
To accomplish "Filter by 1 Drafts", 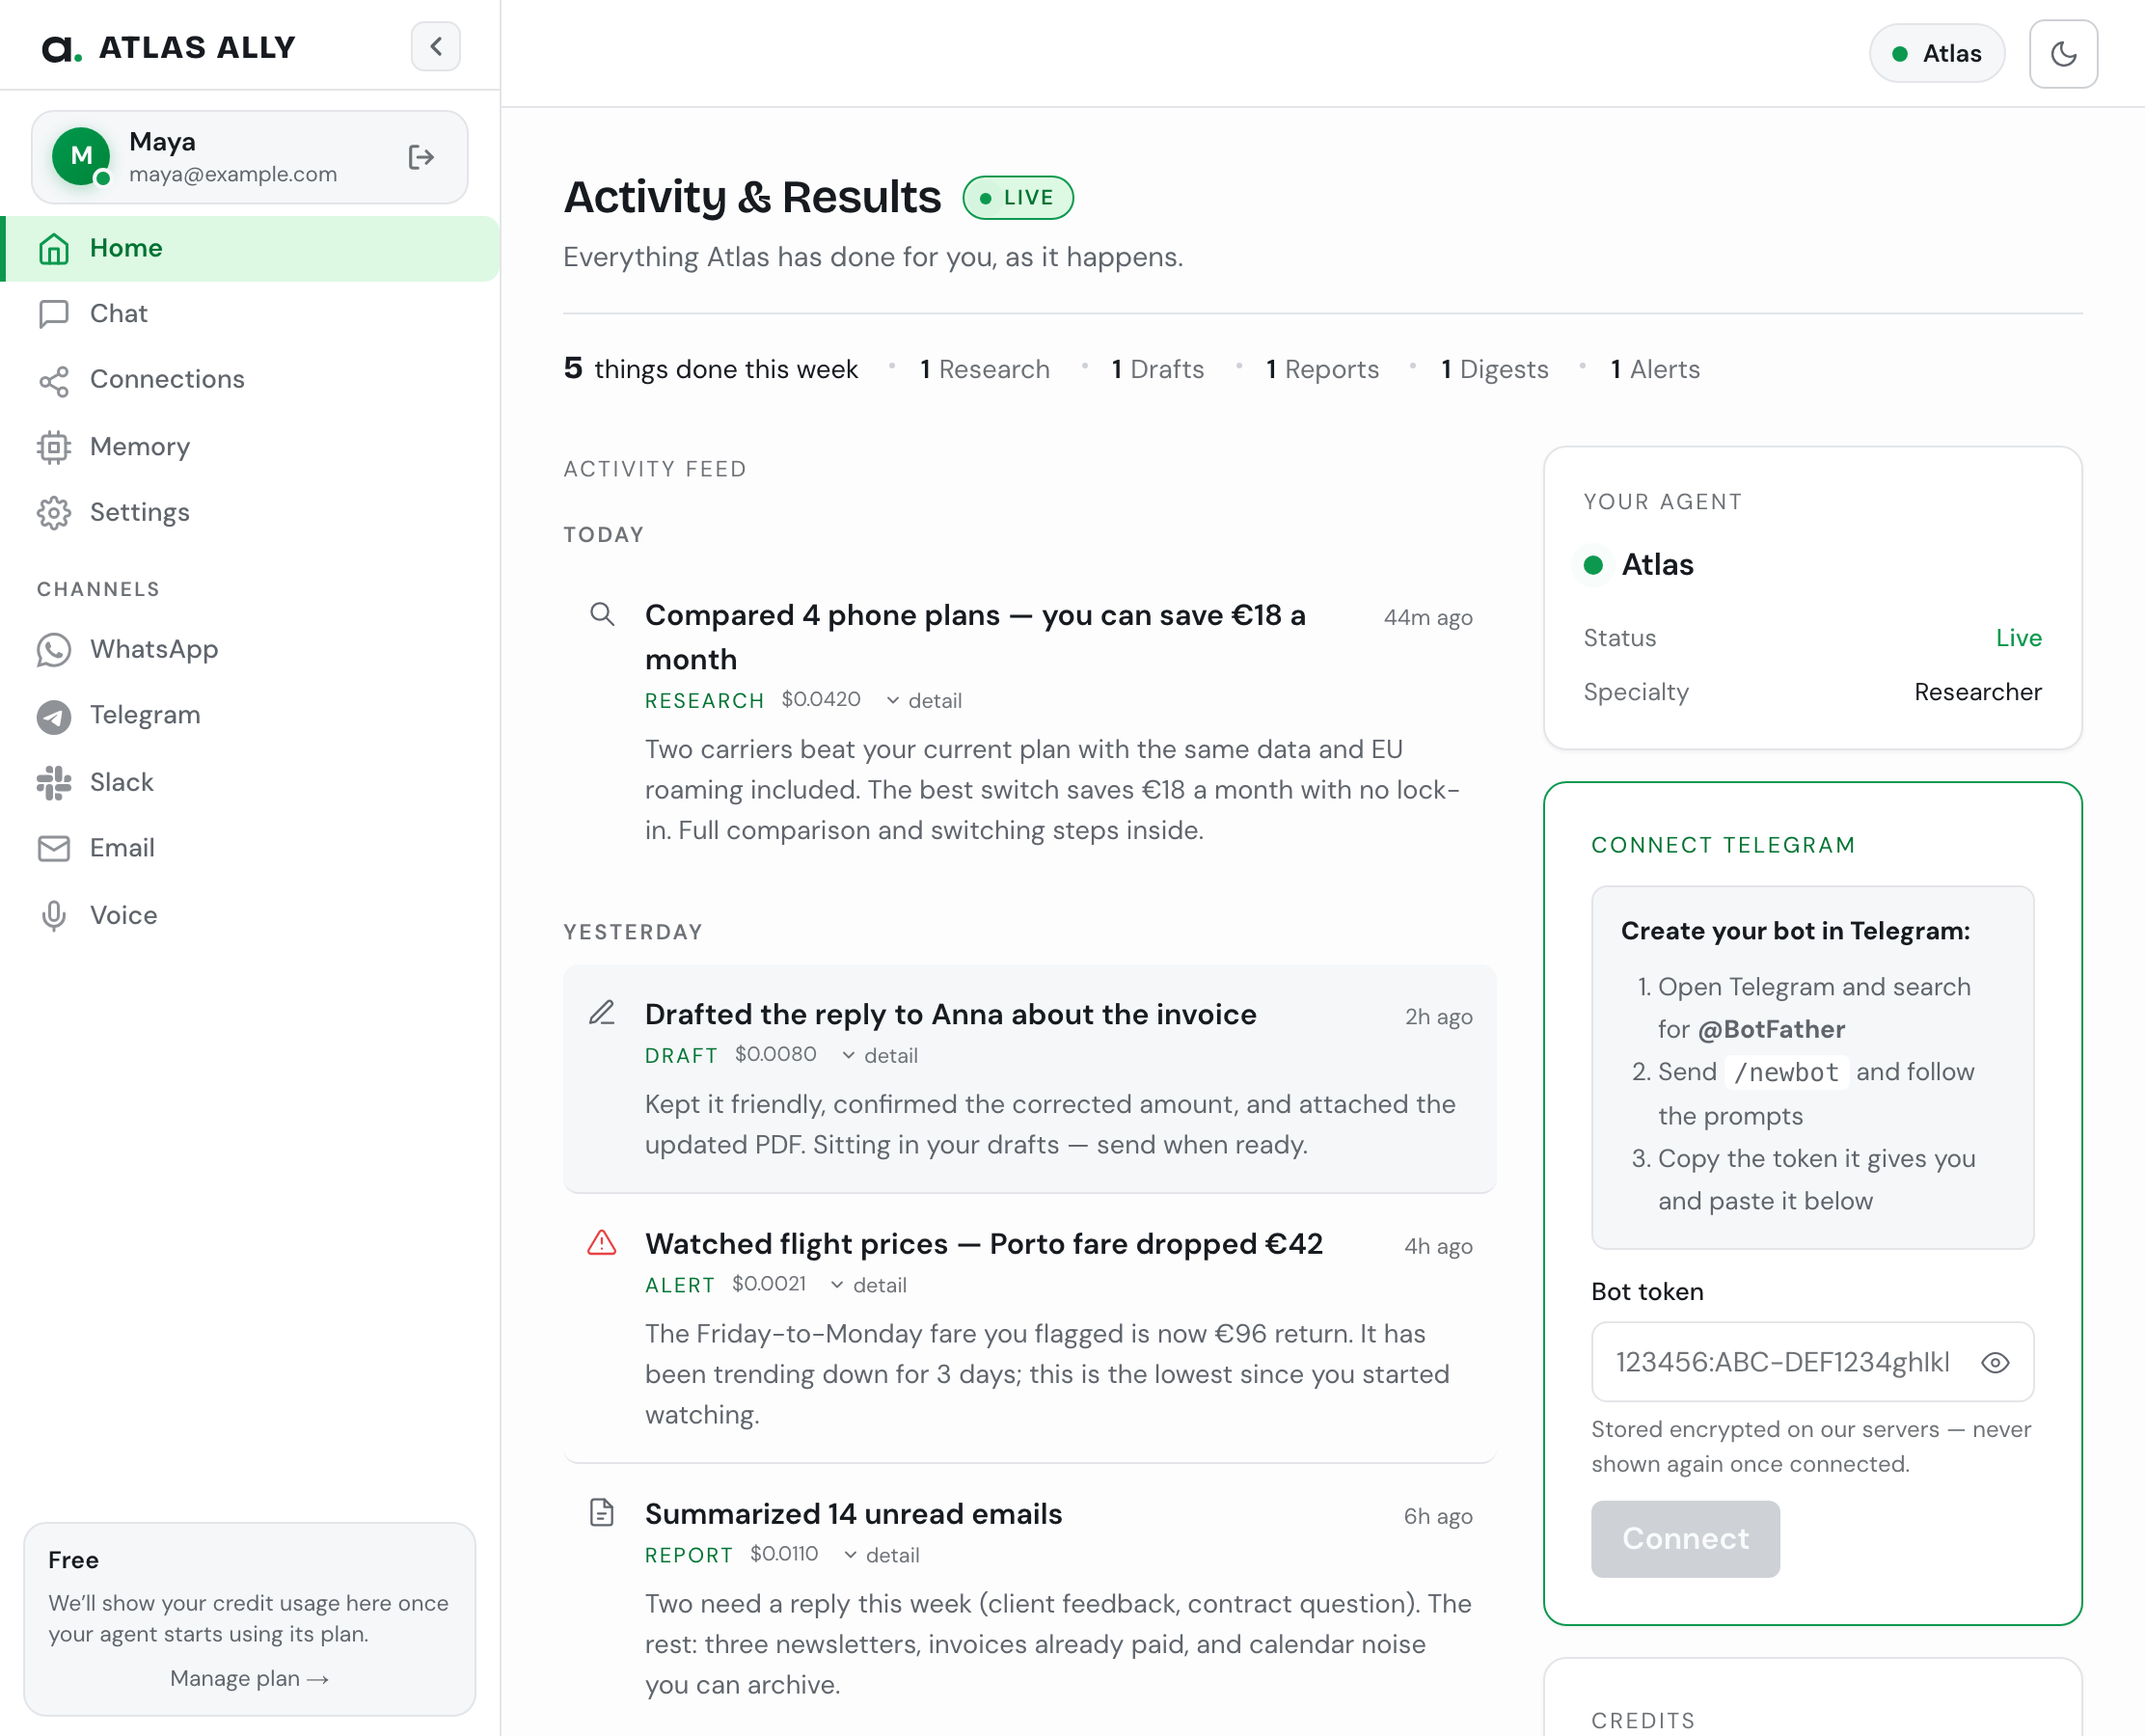I will [x=1158, y=369].
